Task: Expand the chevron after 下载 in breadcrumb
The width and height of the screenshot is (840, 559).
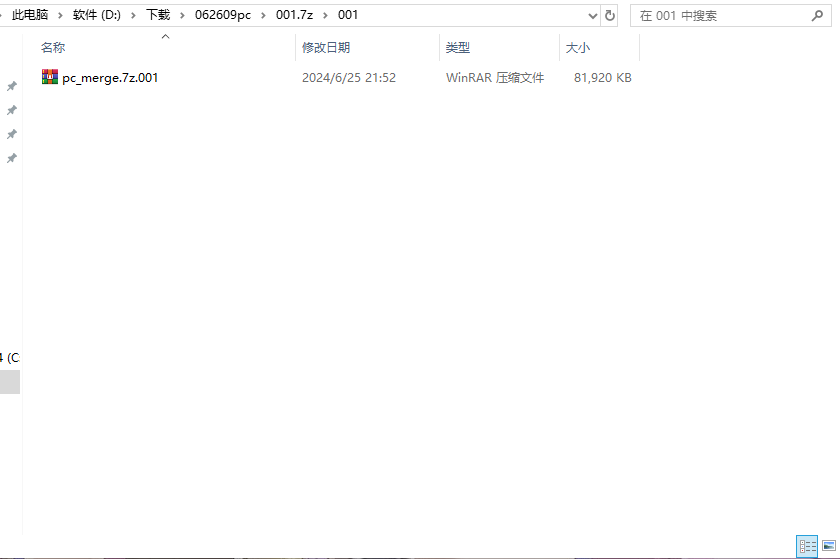Action: pyautogui.click(x=183, y=15)
